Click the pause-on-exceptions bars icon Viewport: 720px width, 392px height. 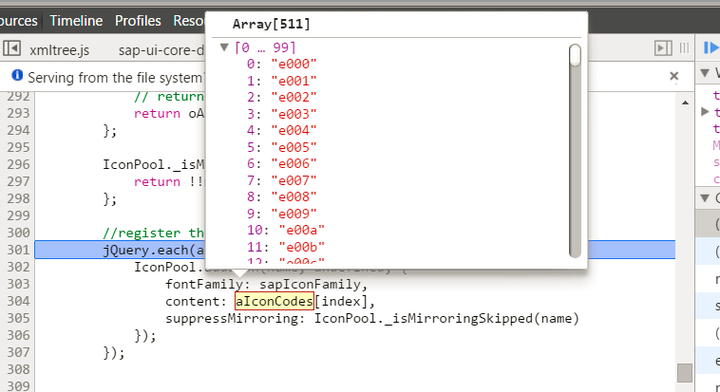point(684,48)
